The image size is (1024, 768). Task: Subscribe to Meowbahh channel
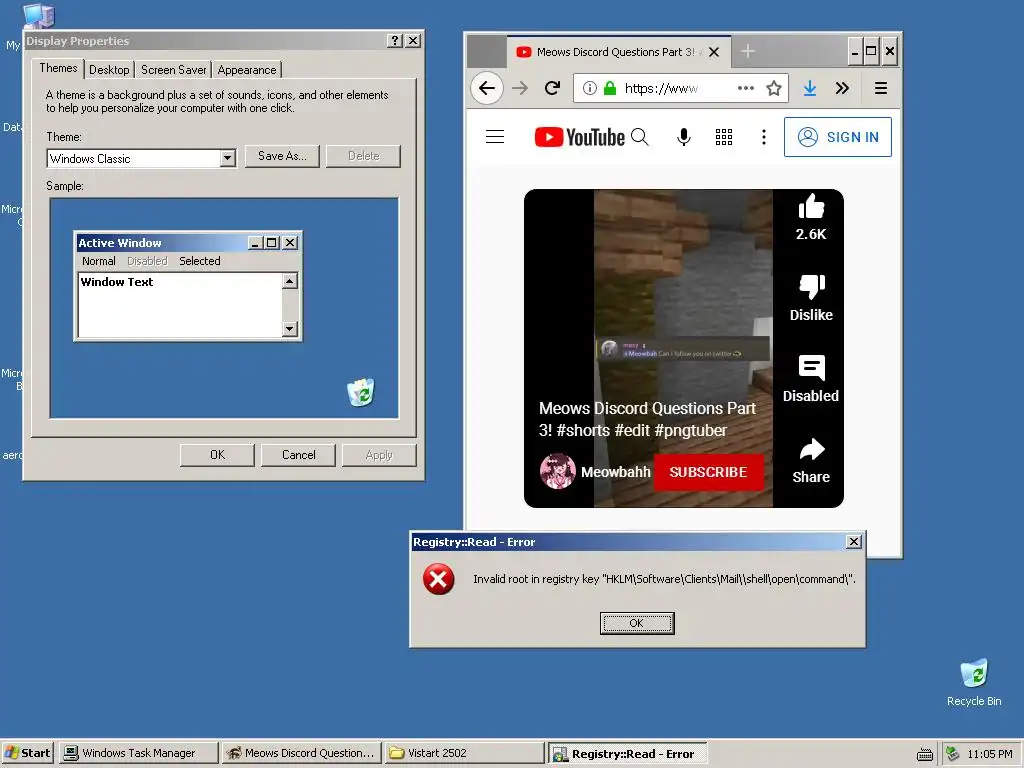tap(709, 472)
